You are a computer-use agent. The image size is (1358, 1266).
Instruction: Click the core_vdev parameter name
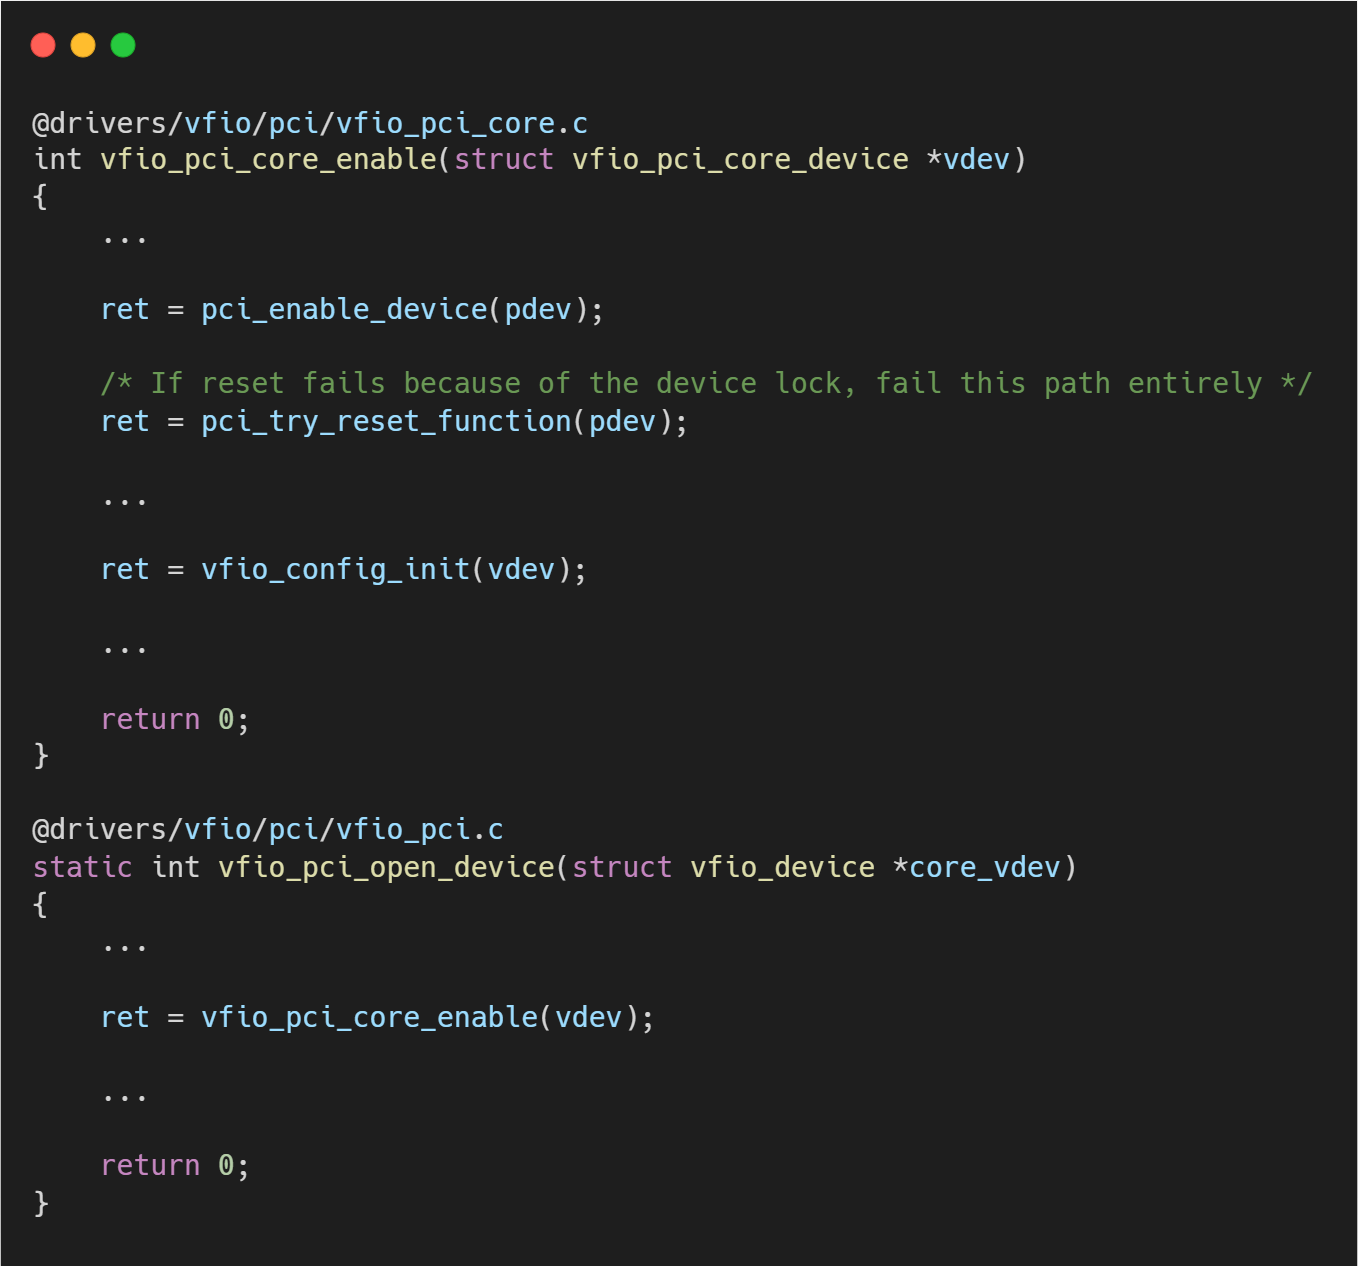(x=984, y=867)
